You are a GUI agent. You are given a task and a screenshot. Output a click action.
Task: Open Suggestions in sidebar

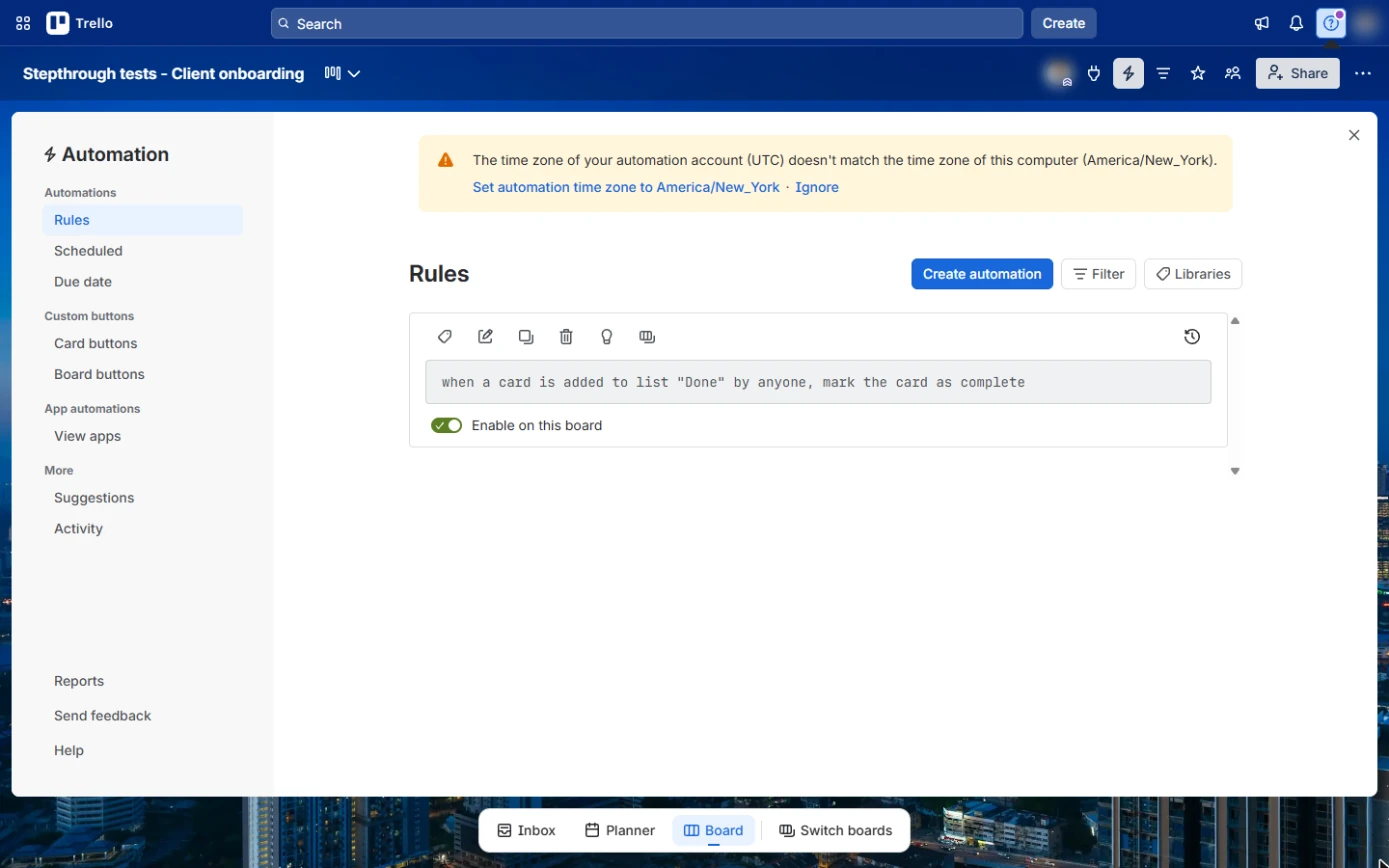pos(142,498)
